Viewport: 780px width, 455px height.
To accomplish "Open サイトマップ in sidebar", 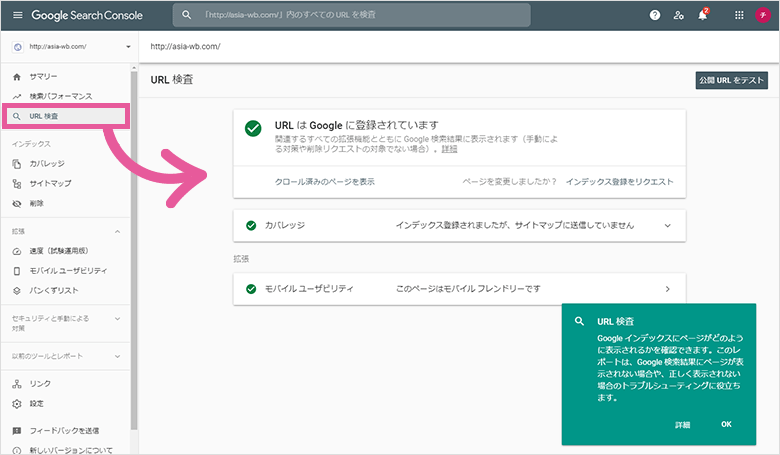I will pyautogui.click(x=50, y=183).
